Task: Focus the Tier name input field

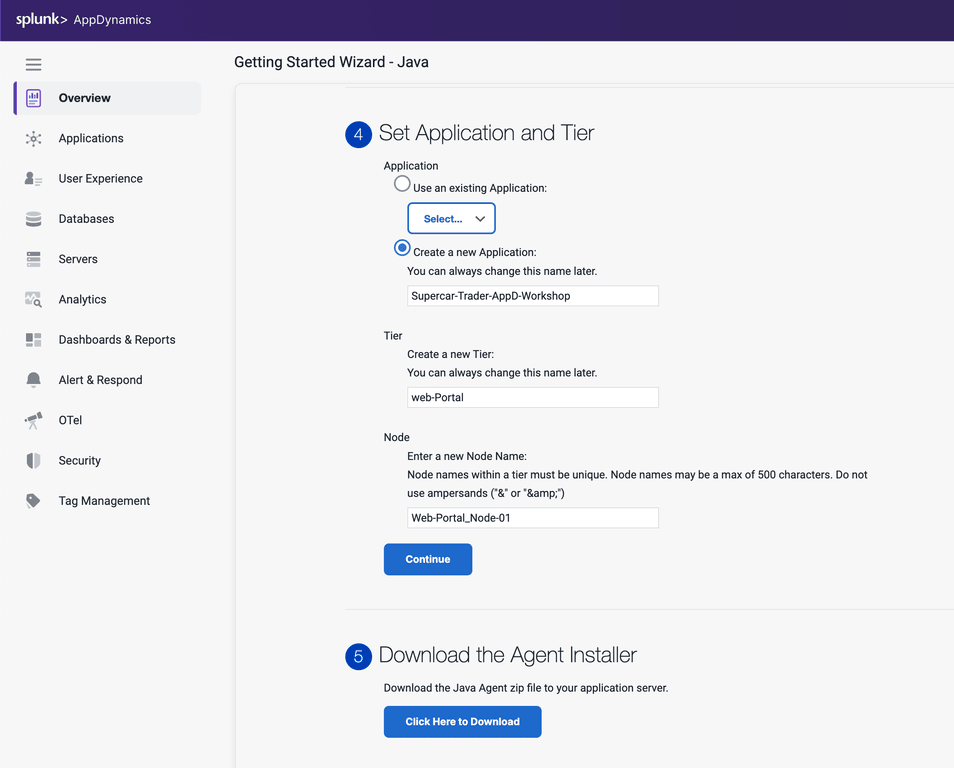Action: point(532,398)
